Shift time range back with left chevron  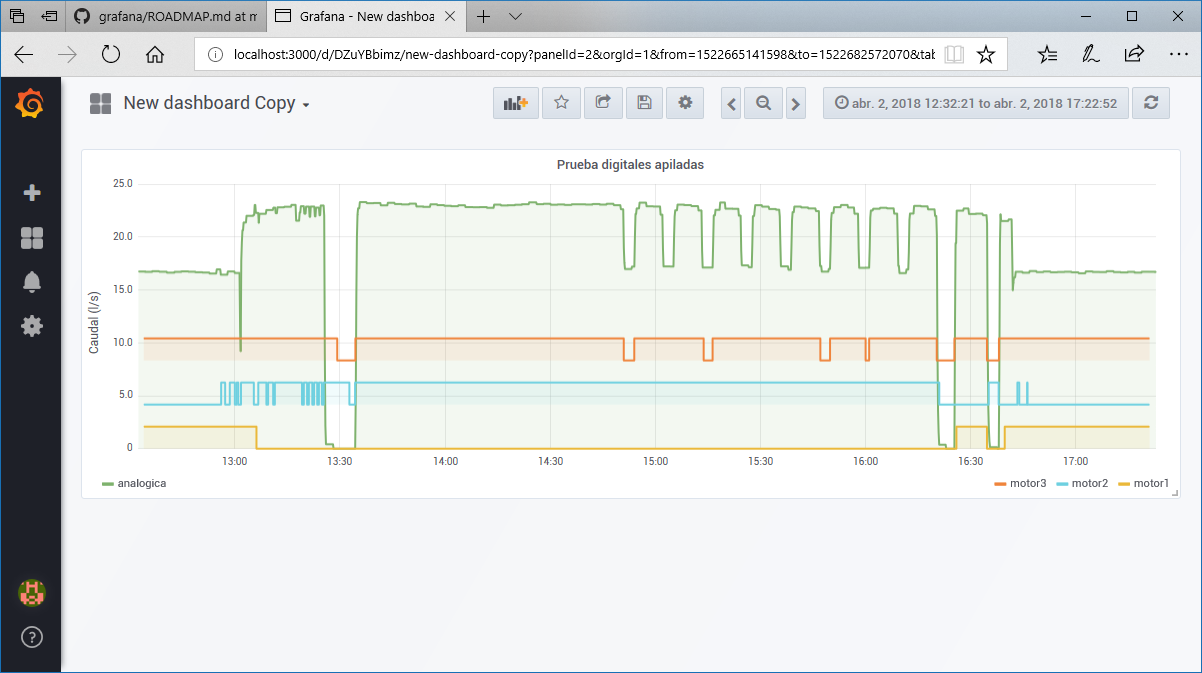(x=731, y=102)
